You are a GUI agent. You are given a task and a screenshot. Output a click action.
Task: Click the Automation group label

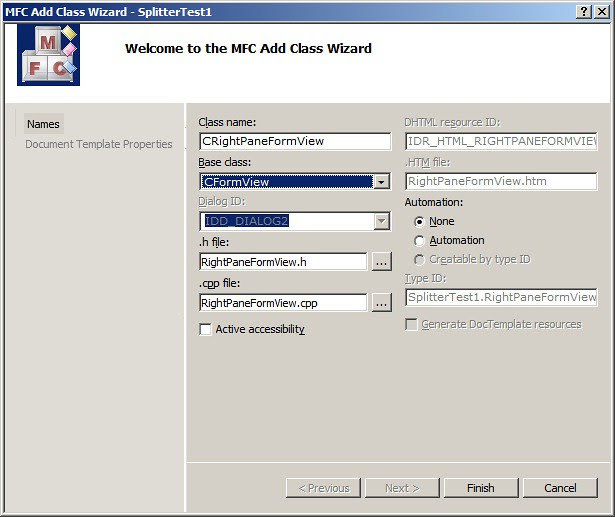pos(433,202)
